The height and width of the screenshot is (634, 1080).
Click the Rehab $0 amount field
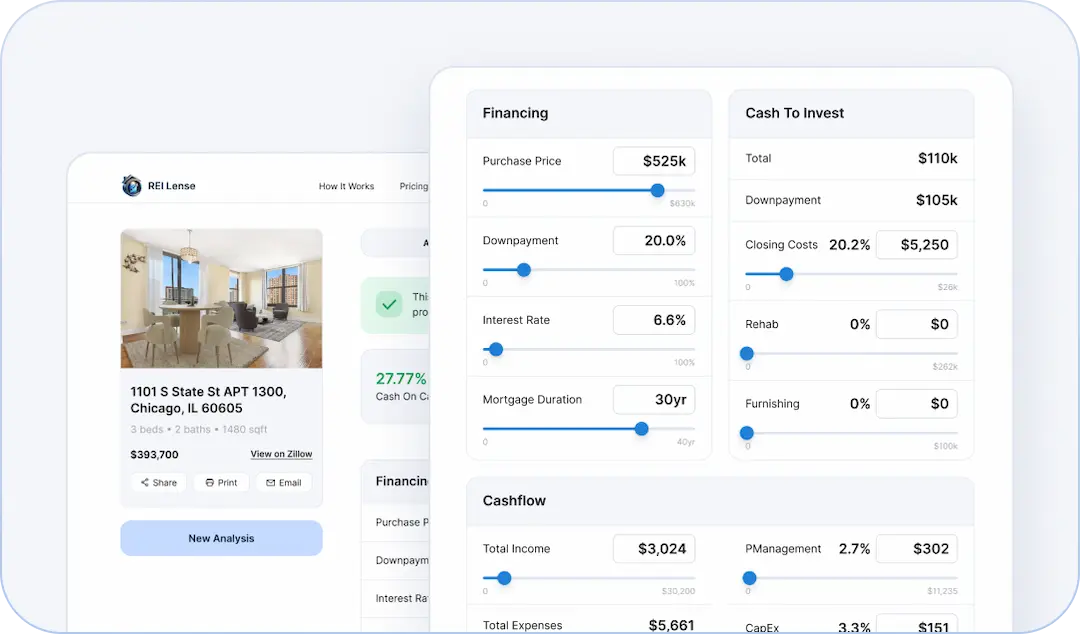917,324
